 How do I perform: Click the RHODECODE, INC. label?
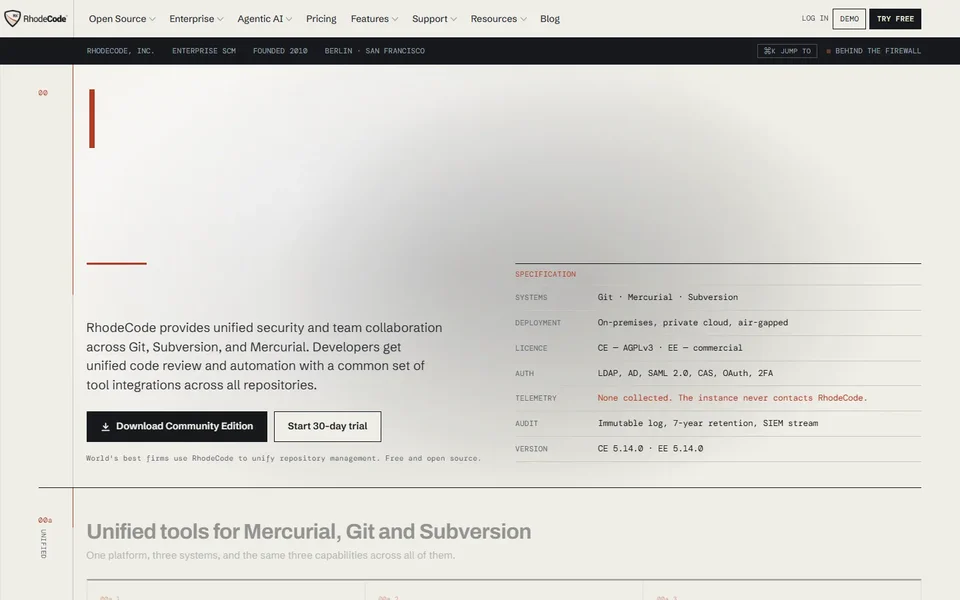[x=121, y=51]
